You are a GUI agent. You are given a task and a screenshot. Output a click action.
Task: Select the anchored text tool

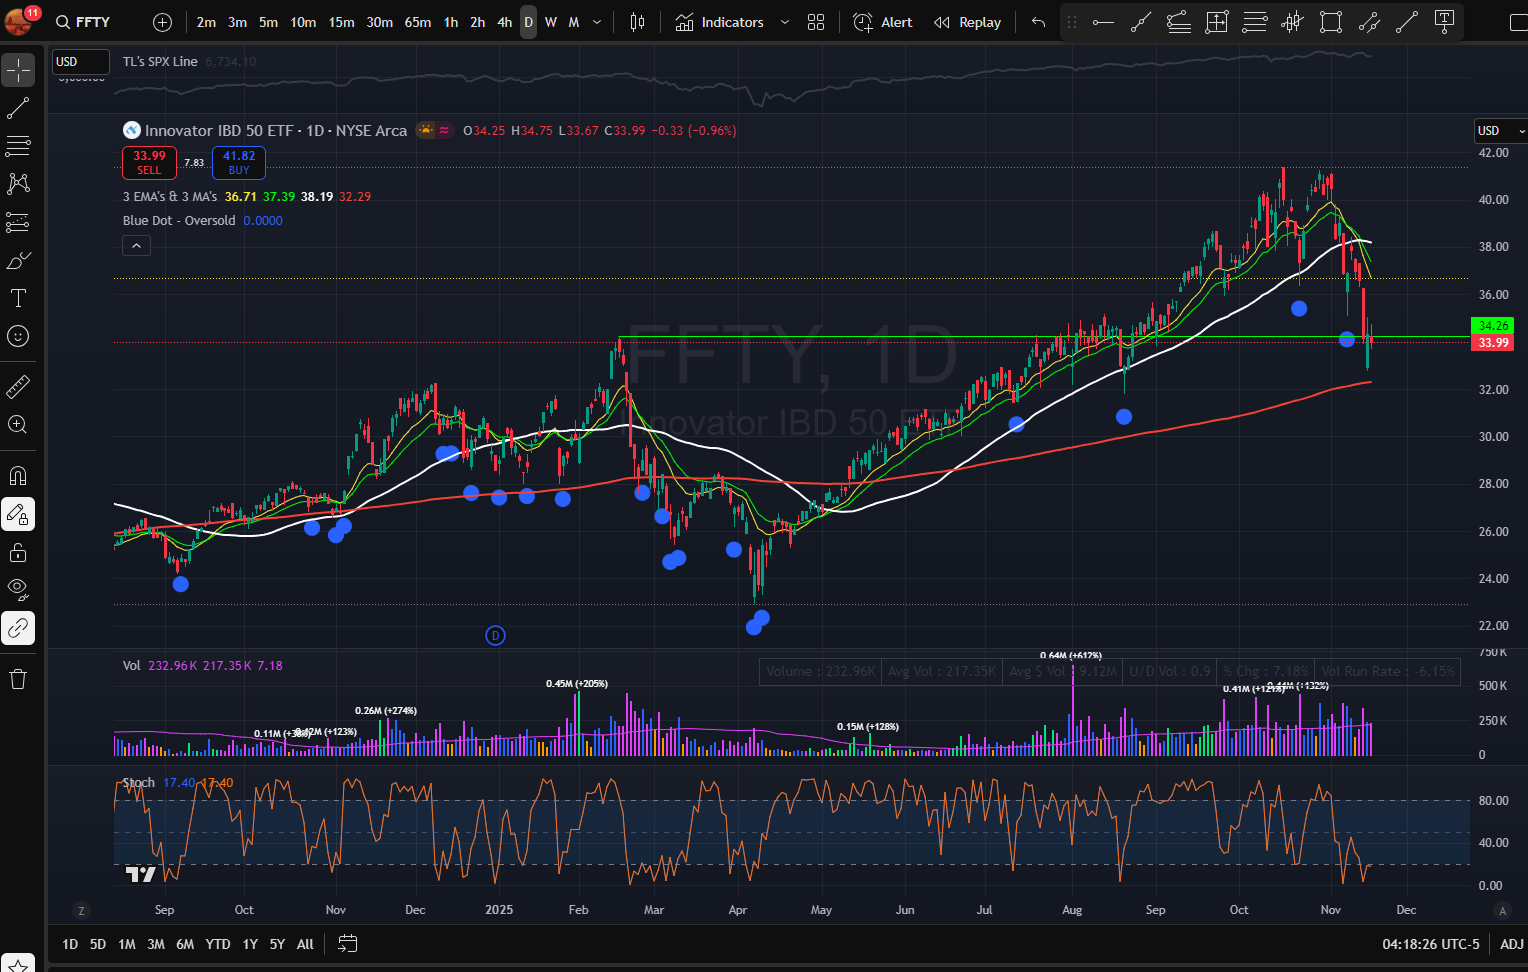(x=1444, y=22)
